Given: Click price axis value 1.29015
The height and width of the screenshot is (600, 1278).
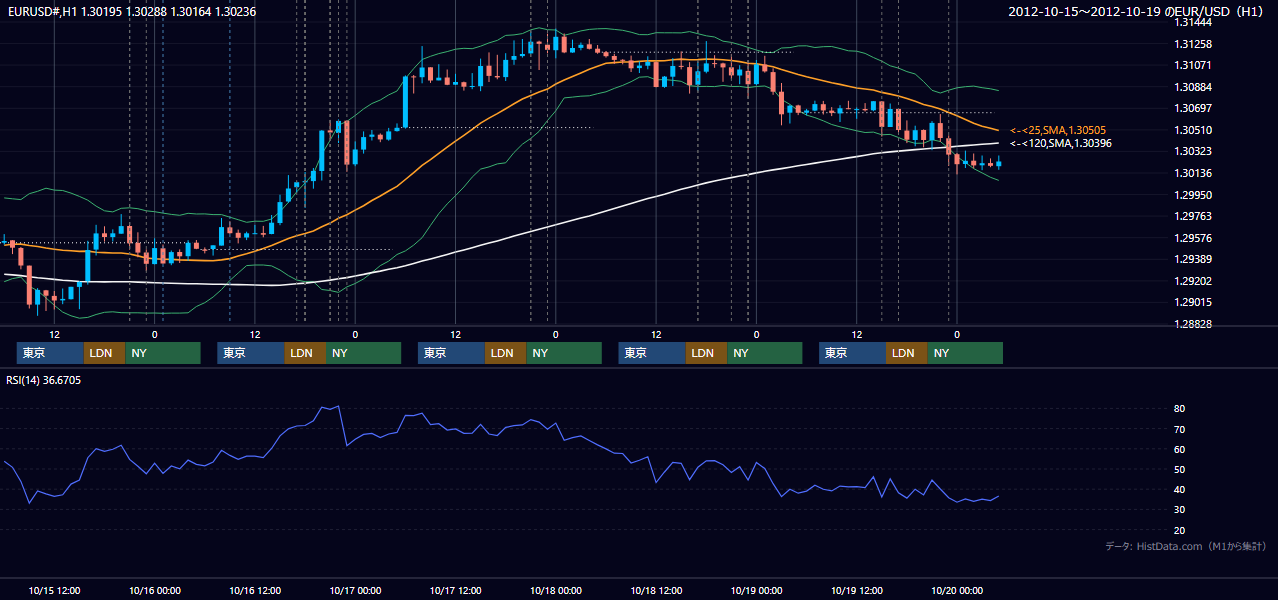Looking at the screenshot, I should 1192,302.
